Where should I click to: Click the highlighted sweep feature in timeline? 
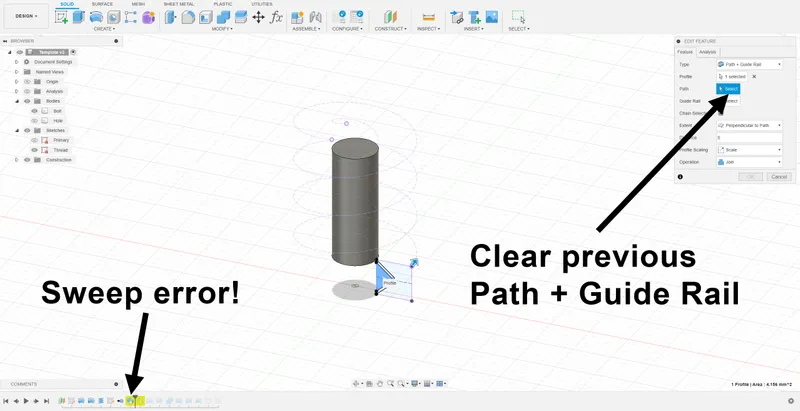[x=131, y=401]
